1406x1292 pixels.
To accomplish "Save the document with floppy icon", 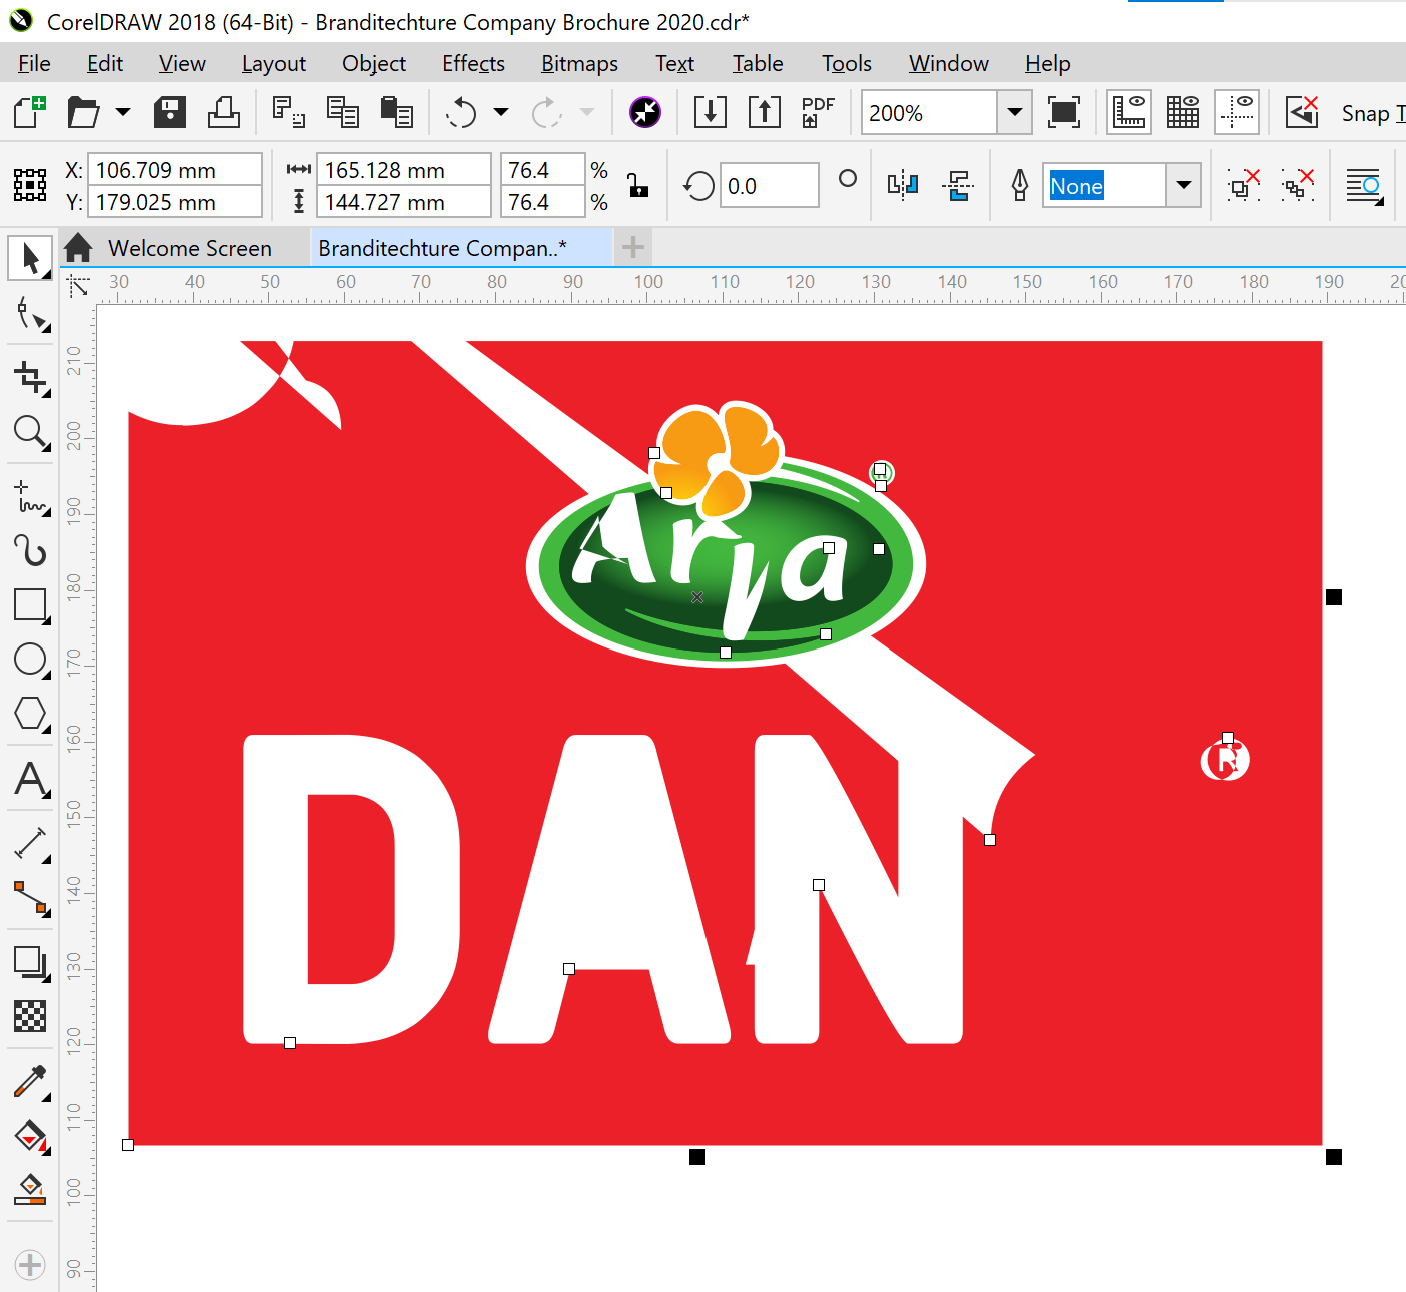I will [x=170, y=112].
